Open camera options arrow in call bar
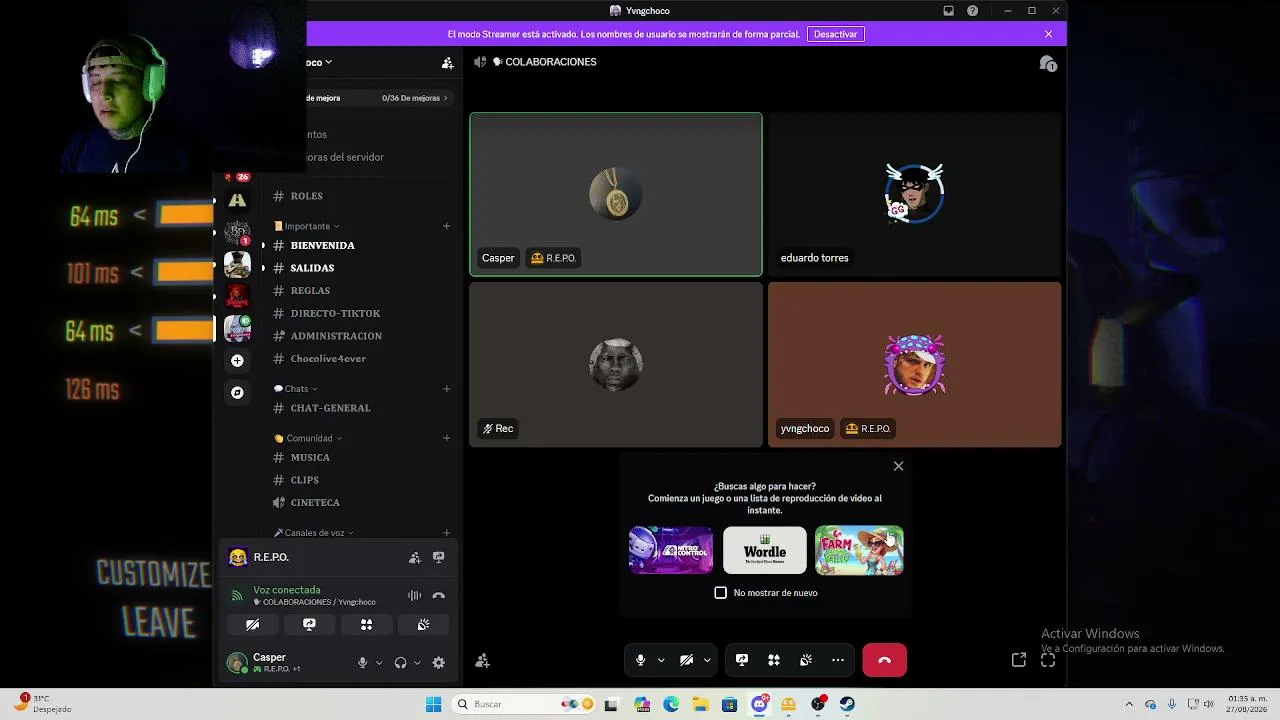Viewport: 1280px width, 720px height. coord(707,660)
